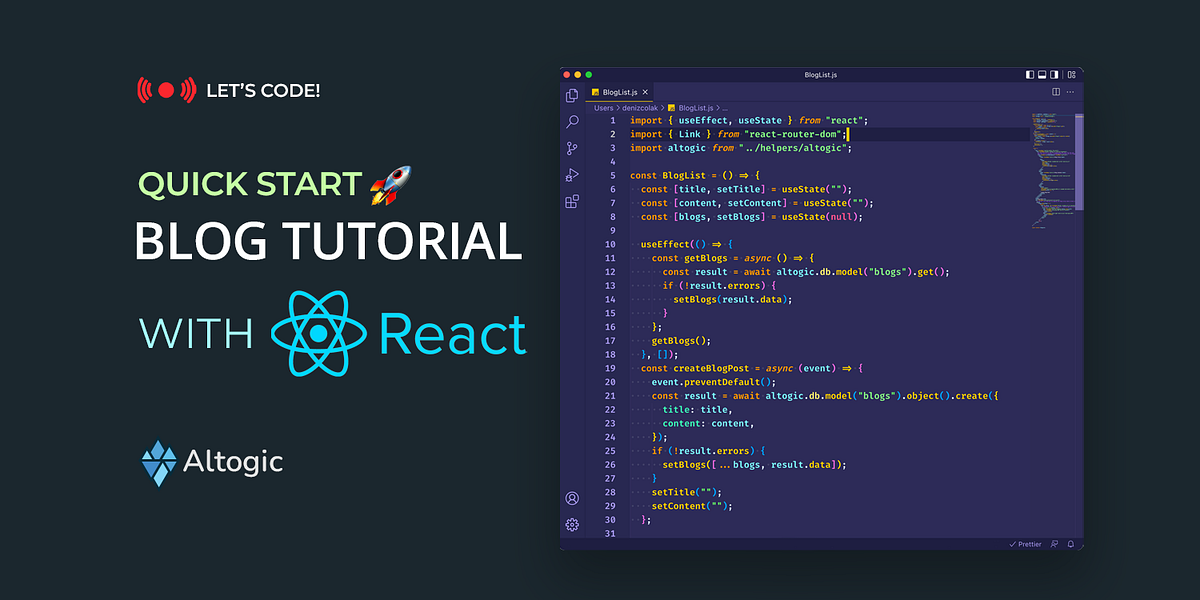Open the Search view in activity bar

click(x=572, y=122)
